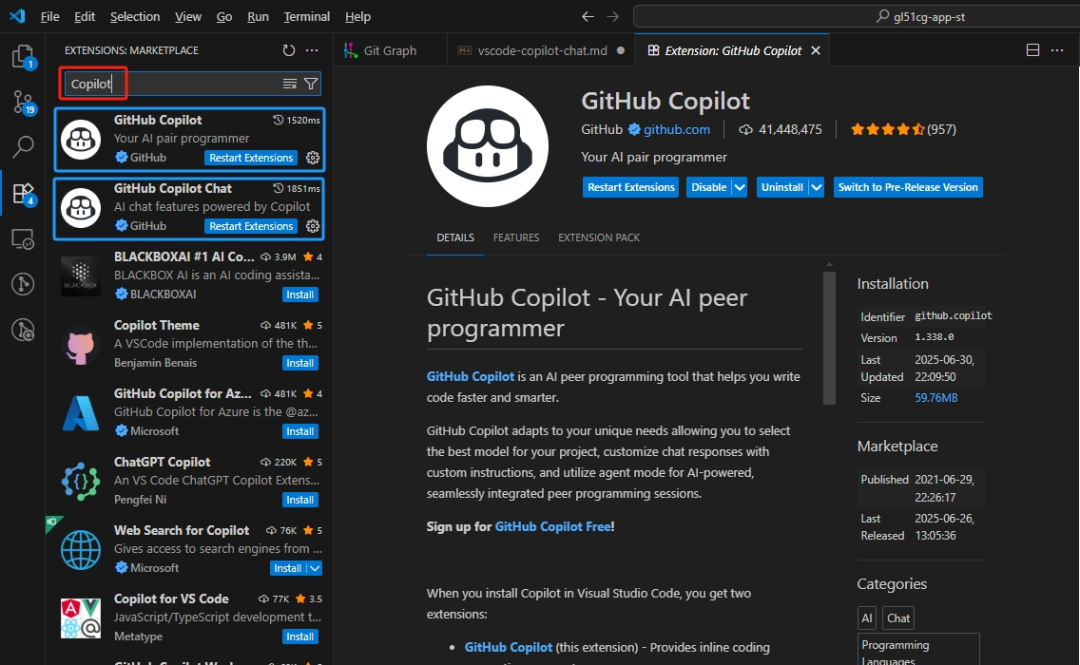Select the Extensions view icon in activity bar
Screen dimensions: 1080x665
pyautogui.click(x=23, y=194)
